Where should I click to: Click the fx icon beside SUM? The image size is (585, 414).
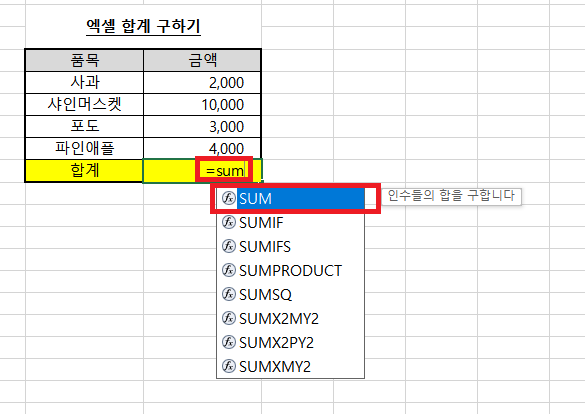coord(229,198)
